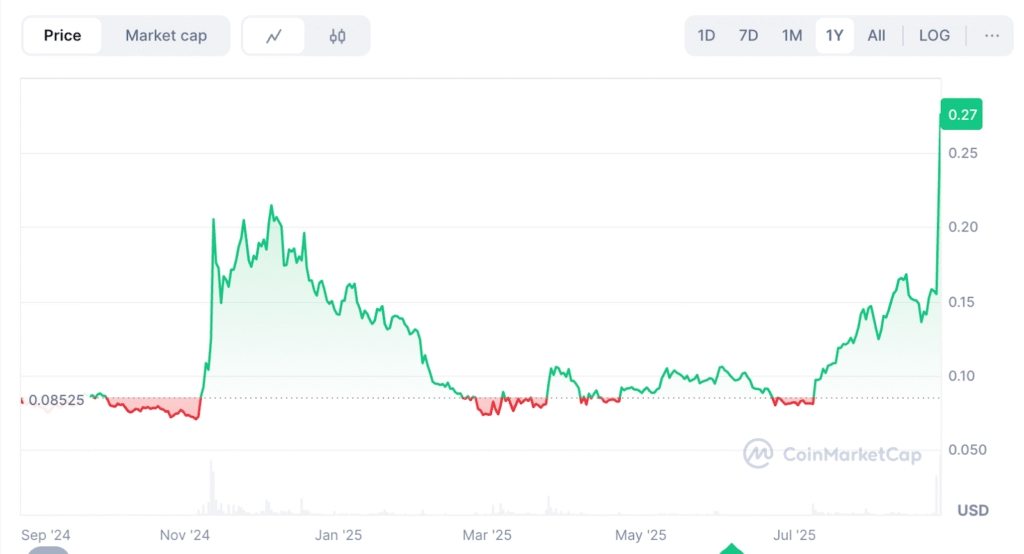Show the All time range
Image resolution: width=1024 pixels, height=554 pixels.
[876, 35]
